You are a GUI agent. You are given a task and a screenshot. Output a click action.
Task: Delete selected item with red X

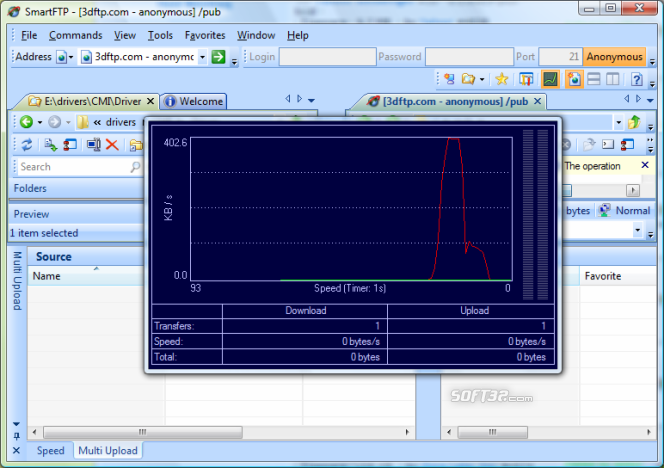click(112, 145)
